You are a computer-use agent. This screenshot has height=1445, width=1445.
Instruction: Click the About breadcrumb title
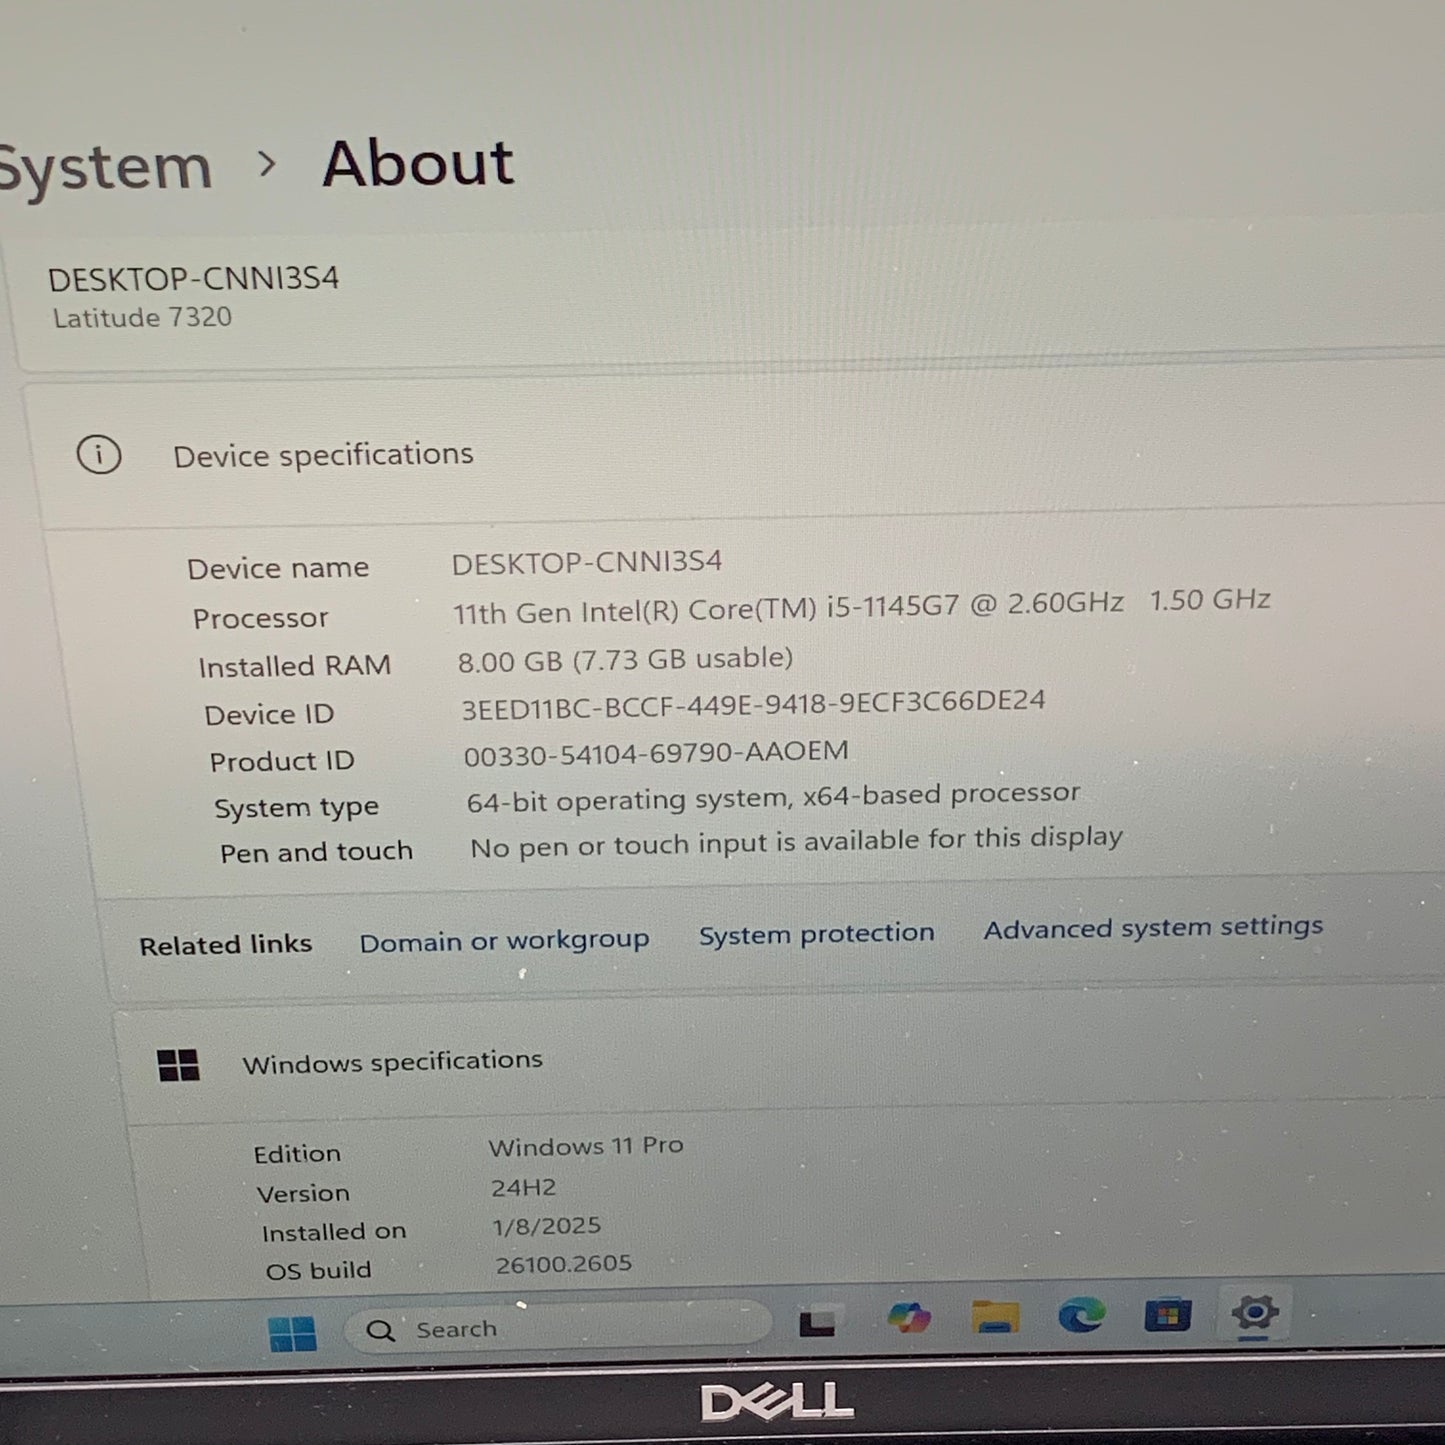click(418, 163)
